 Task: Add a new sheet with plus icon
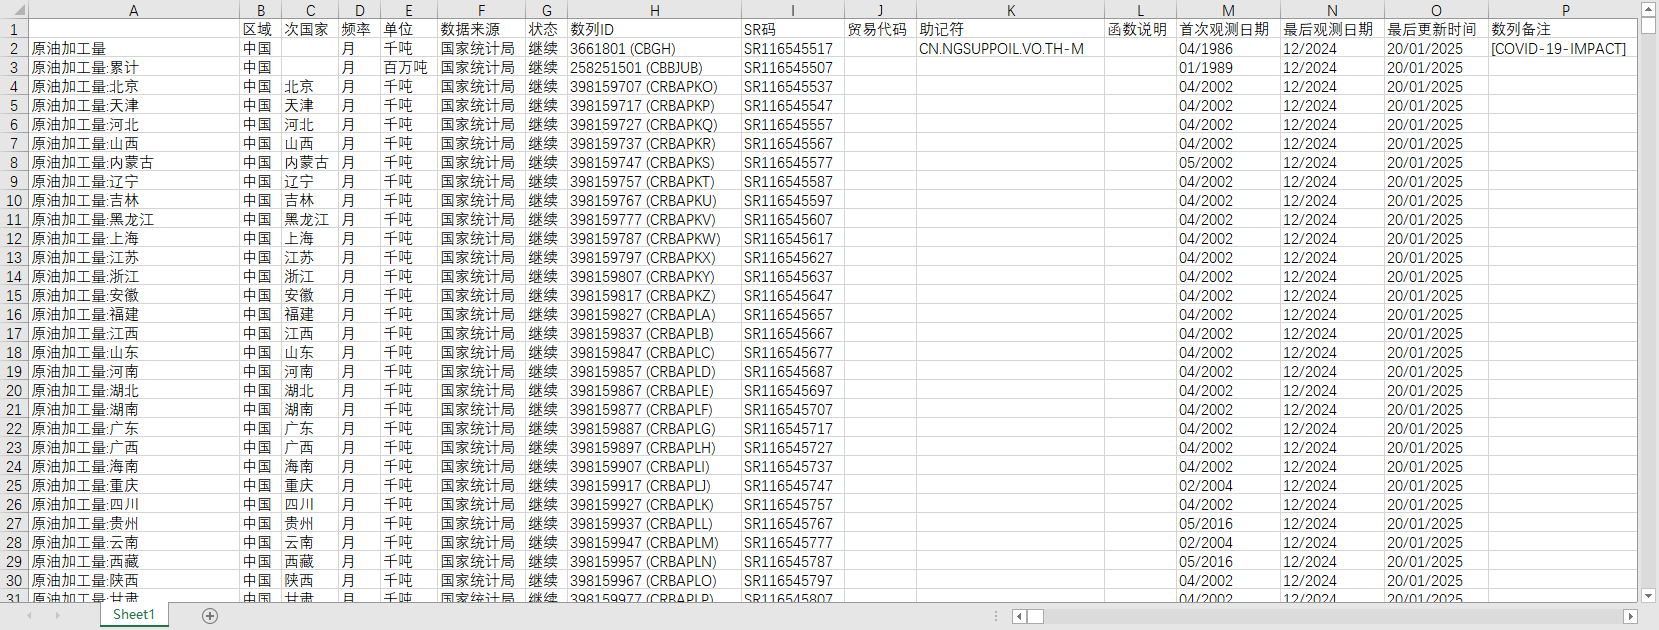tap(210, 616)
